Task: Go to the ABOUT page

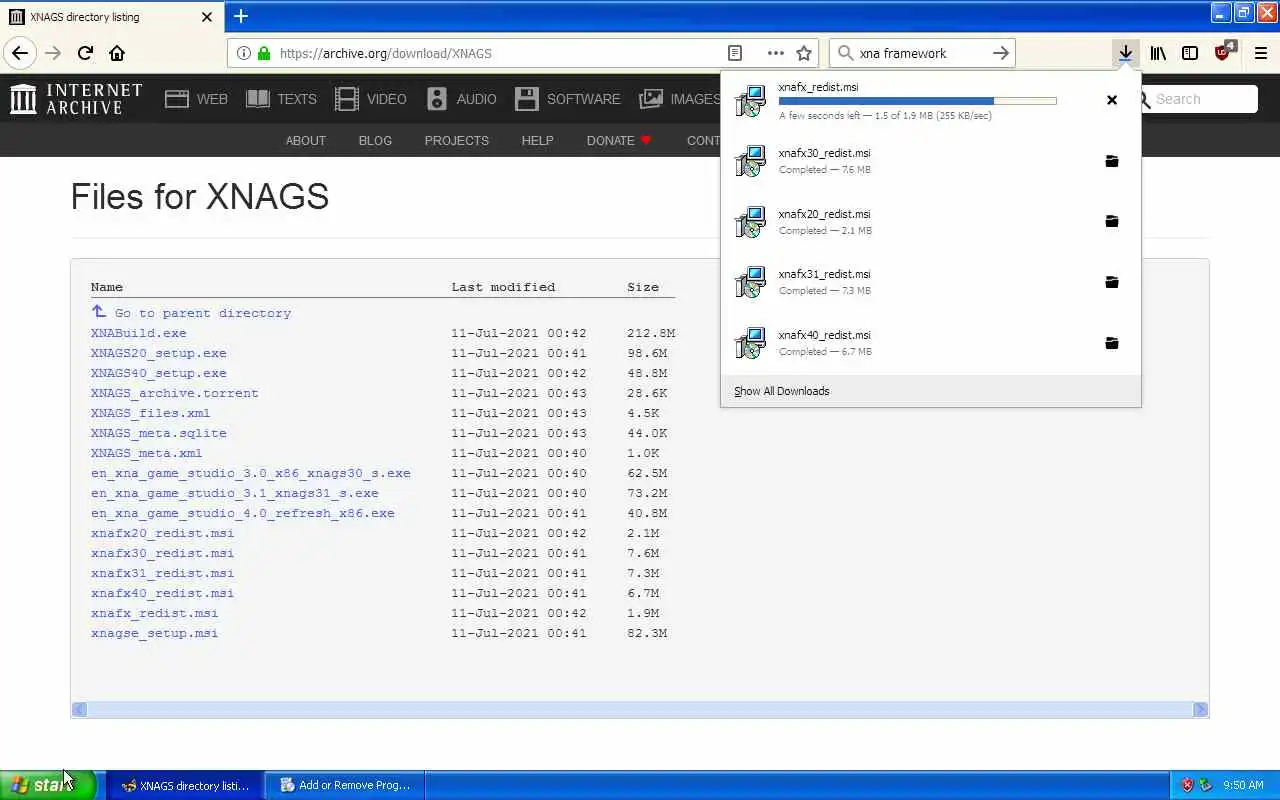Action: tap(306, 140)
